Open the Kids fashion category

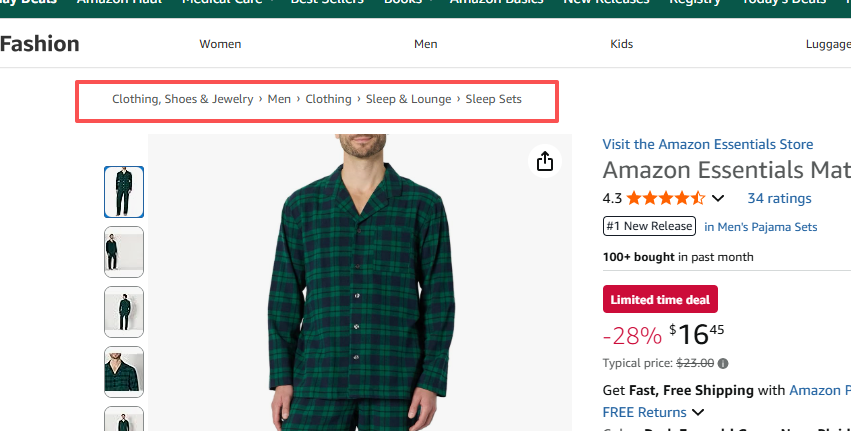coord(621,44)
